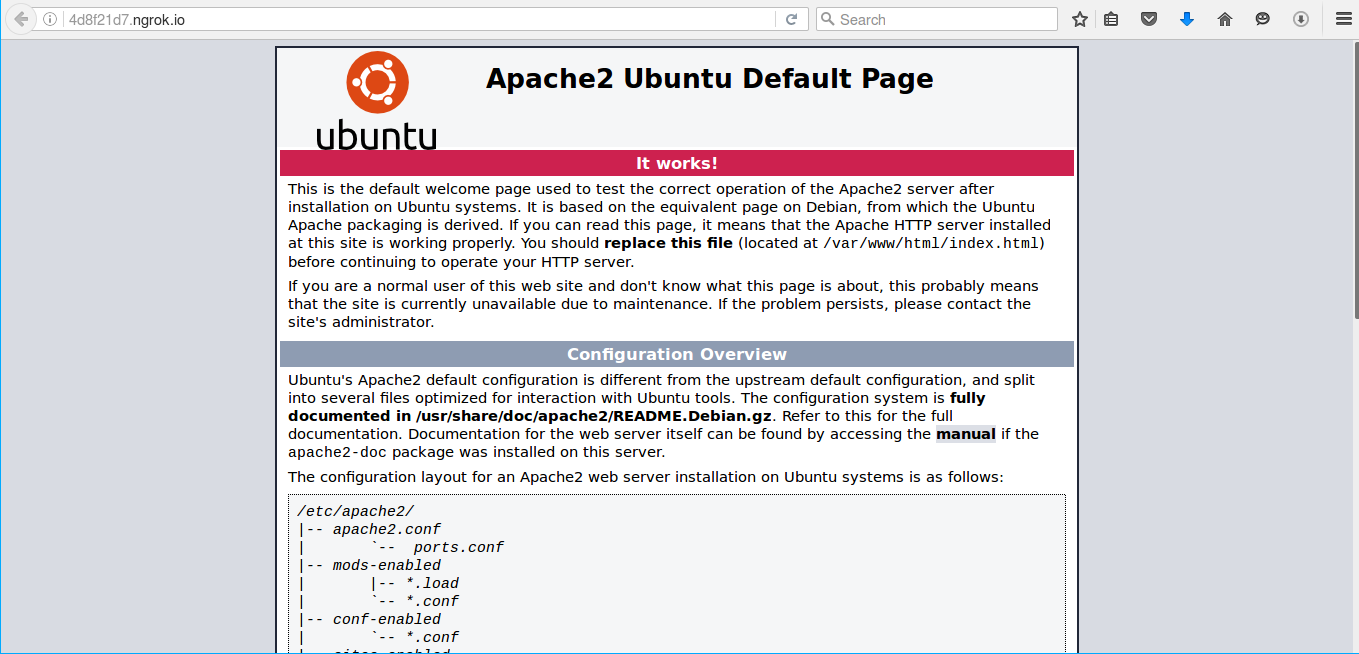
Task: Click 'conf-enabled' in the config tree
Action: pyautogui.click(x=387, y=620)
